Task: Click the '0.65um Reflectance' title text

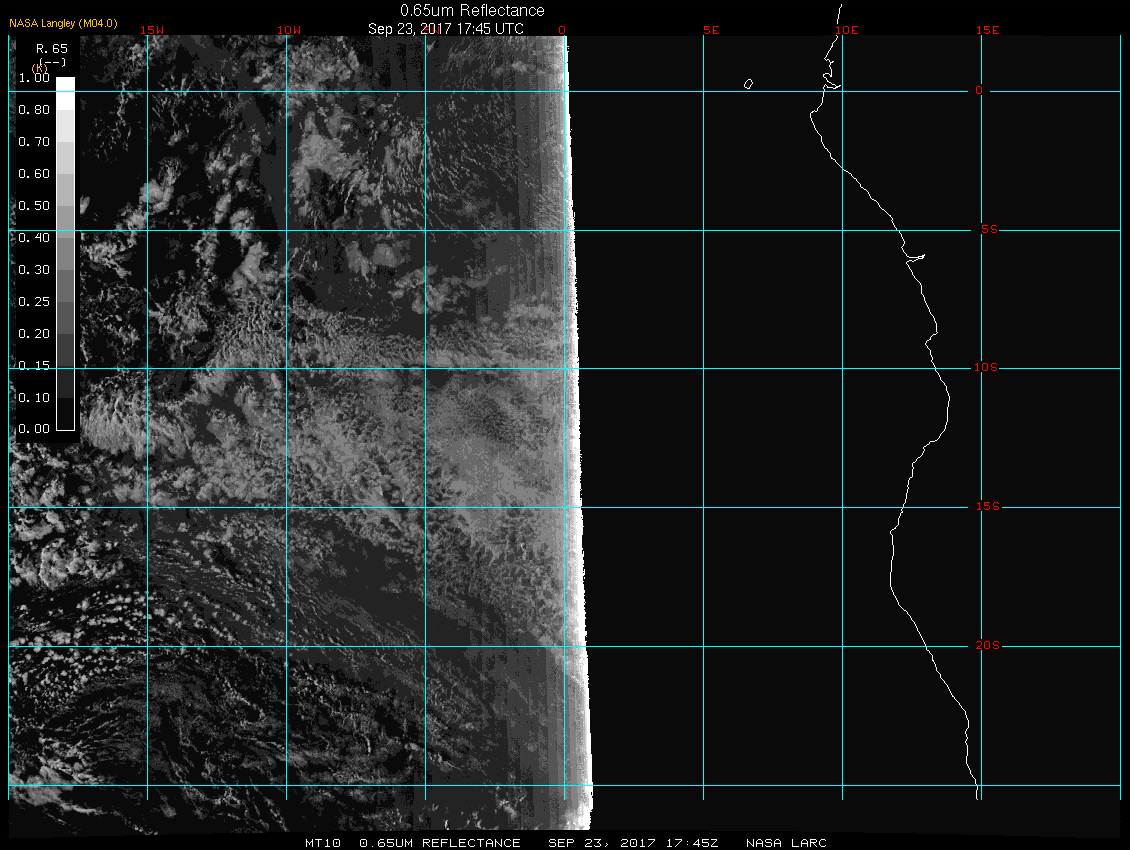Action: 472,10
